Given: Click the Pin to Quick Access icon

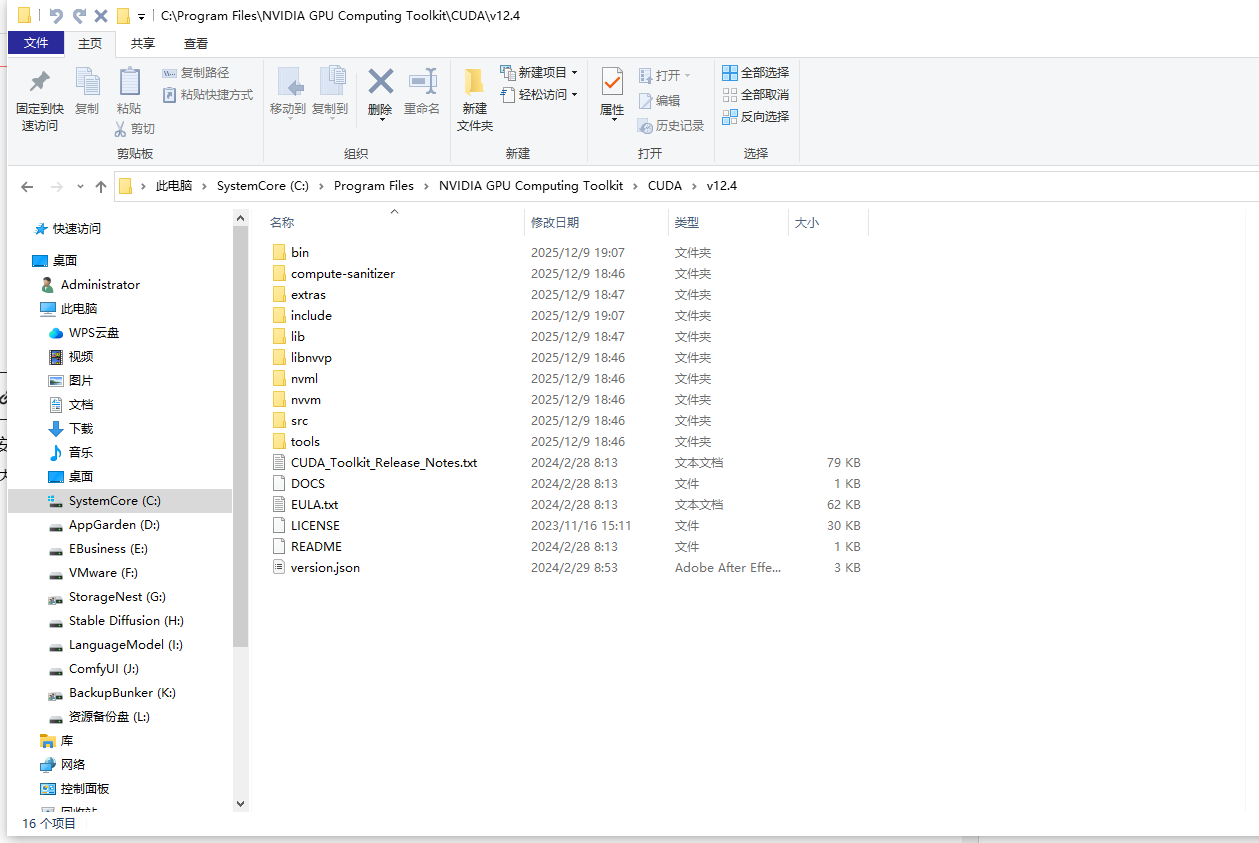Looking at the screenshot, I should pyautogui.click(x=39, y=84).
